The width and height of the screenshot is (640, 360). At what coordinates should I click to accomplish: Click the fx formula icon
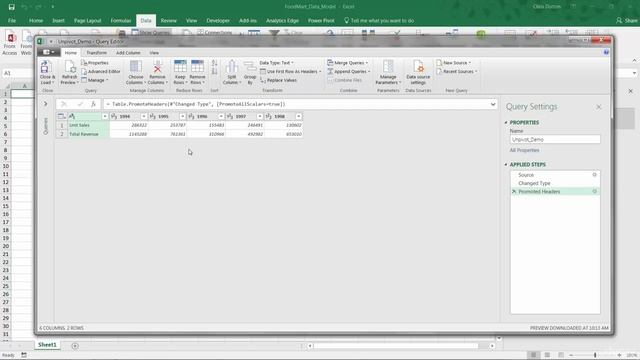93,104
